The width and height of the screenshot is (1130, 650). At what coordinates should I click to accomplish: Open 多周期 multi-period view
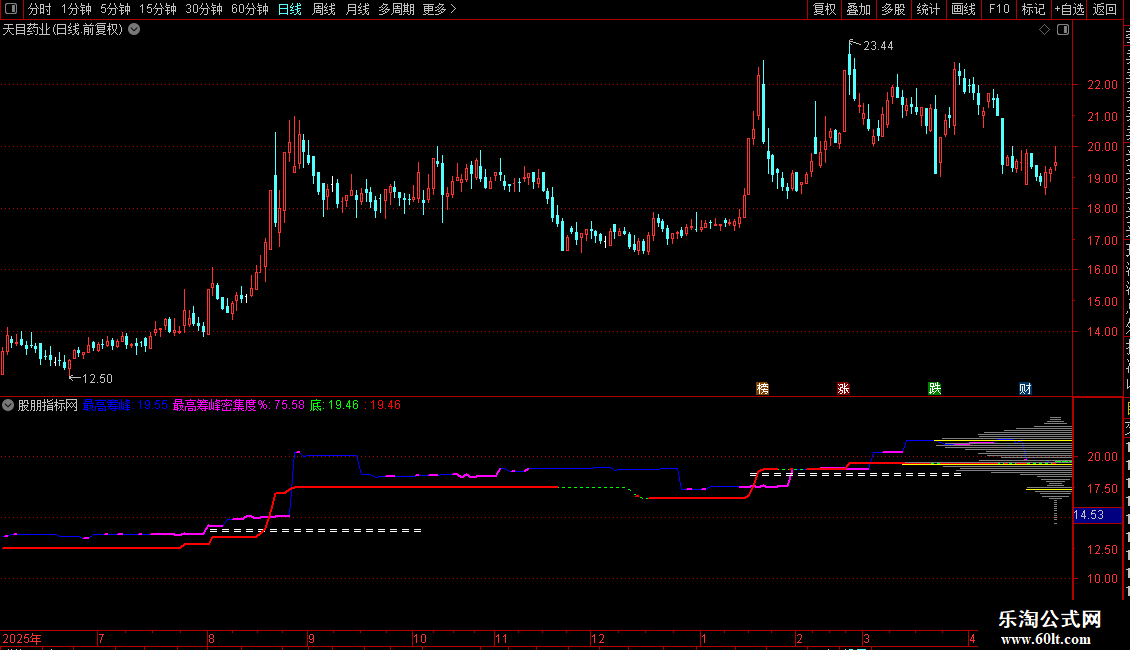[x=396, y=9]
